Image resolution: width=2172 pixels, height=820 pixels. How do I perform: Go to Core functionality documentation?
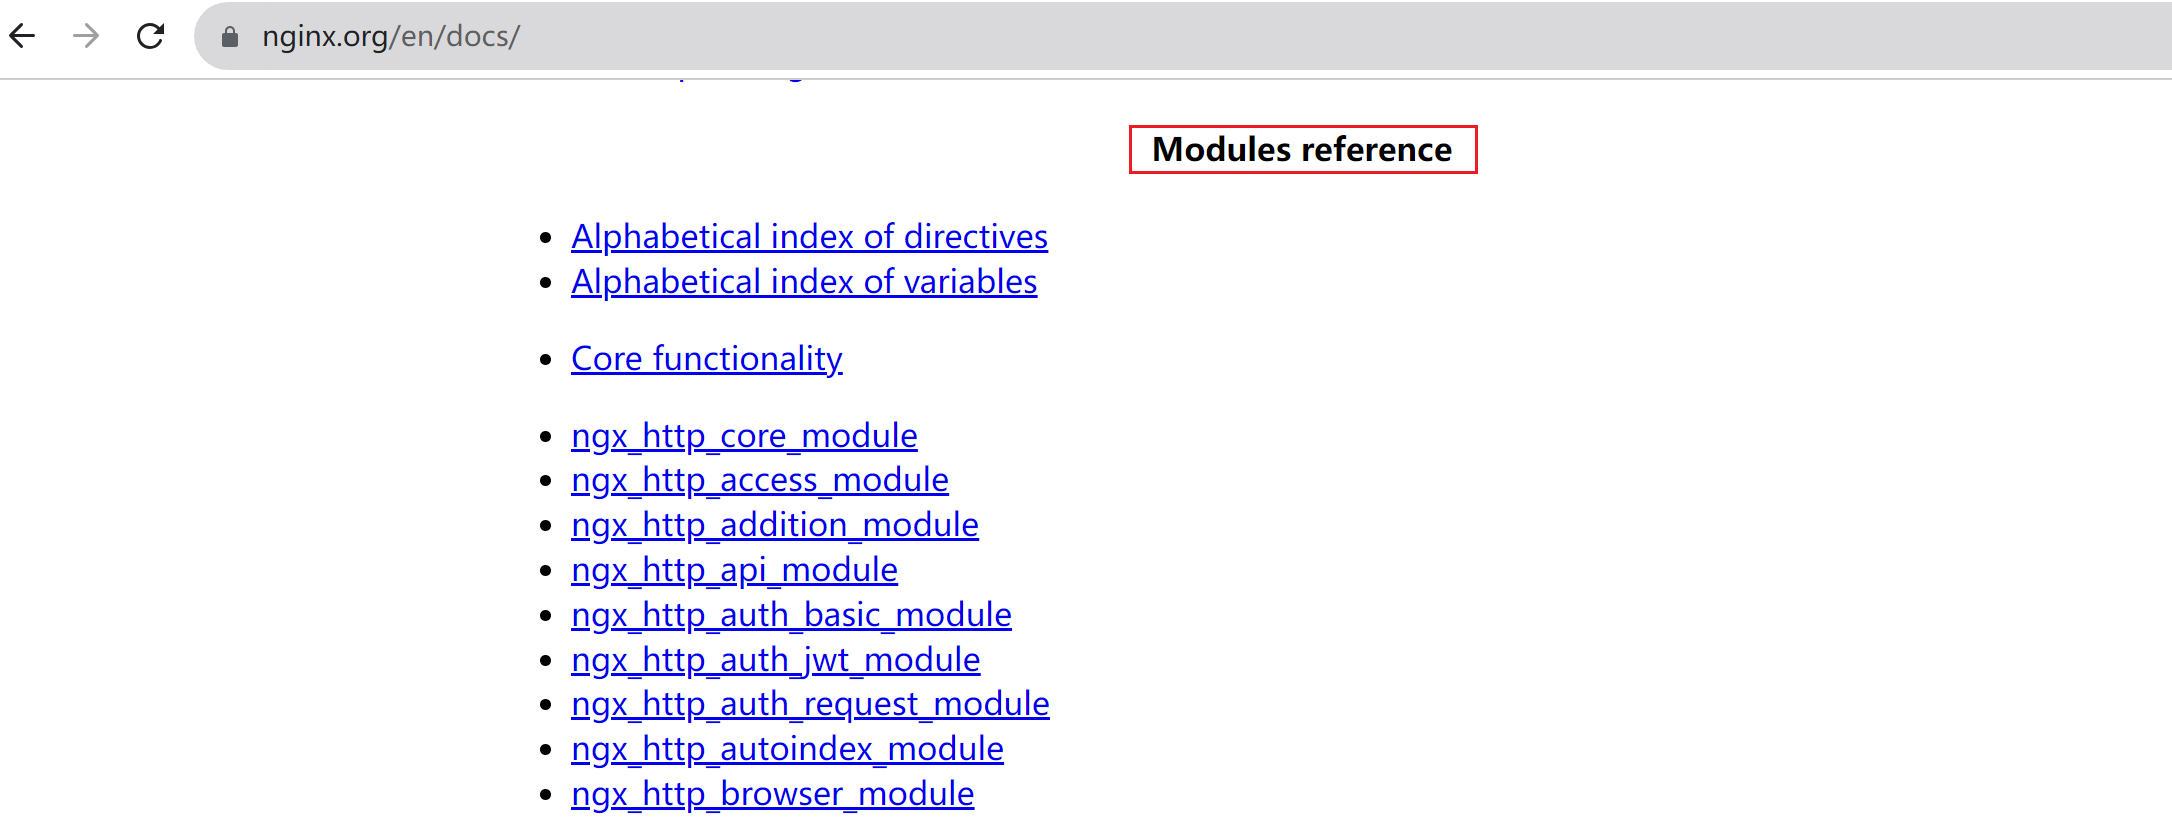pos(706,359)
